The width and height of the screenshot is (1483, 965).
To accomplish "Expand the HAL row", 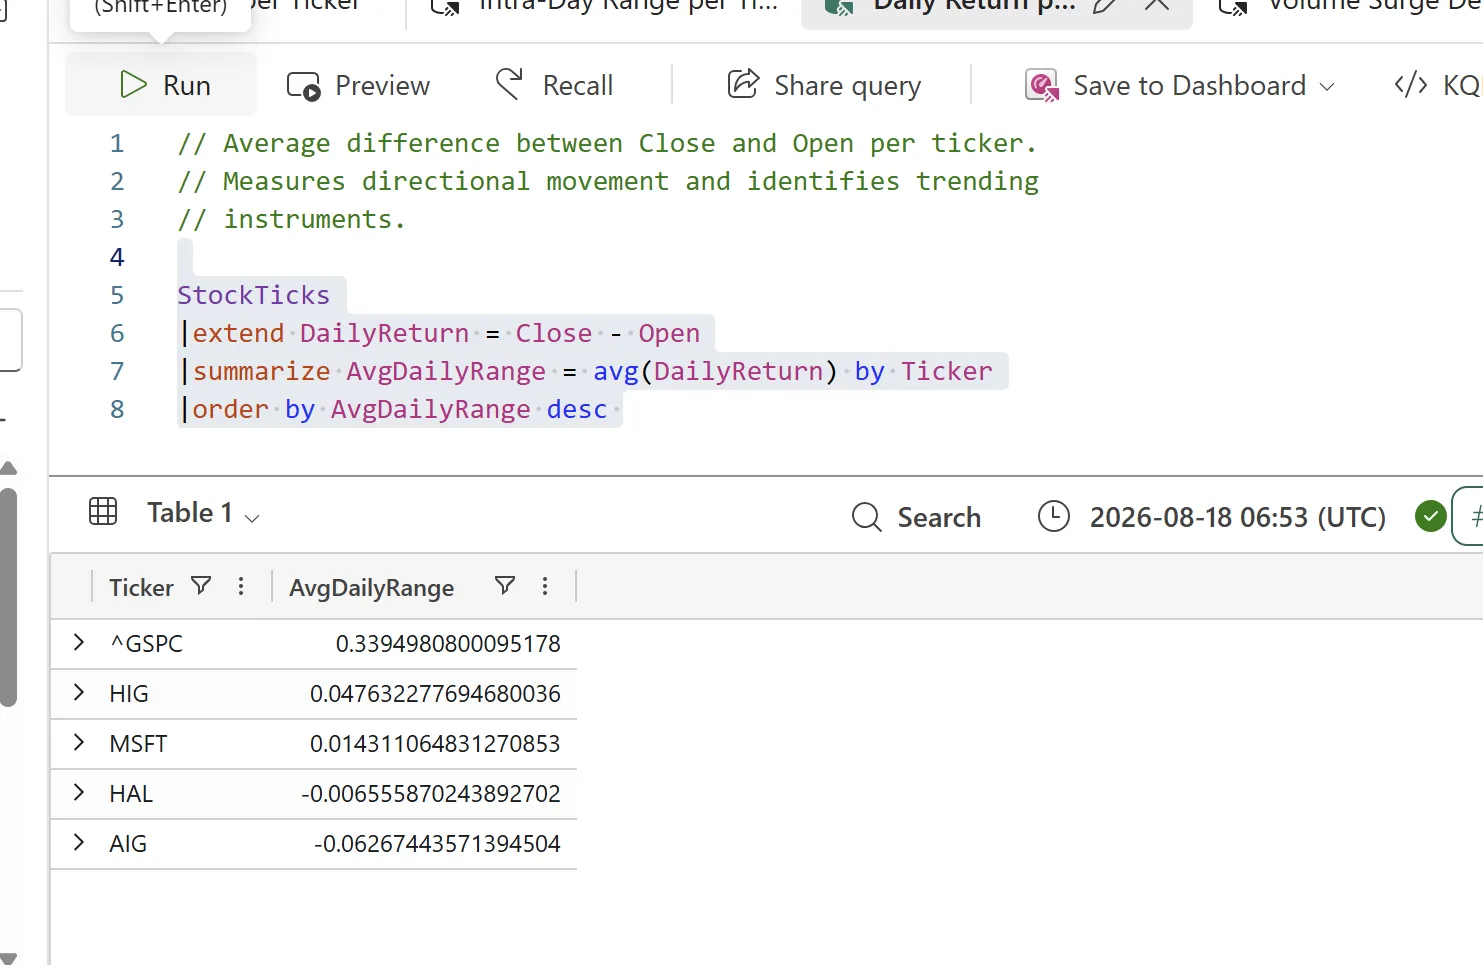I will coord(79,793).
